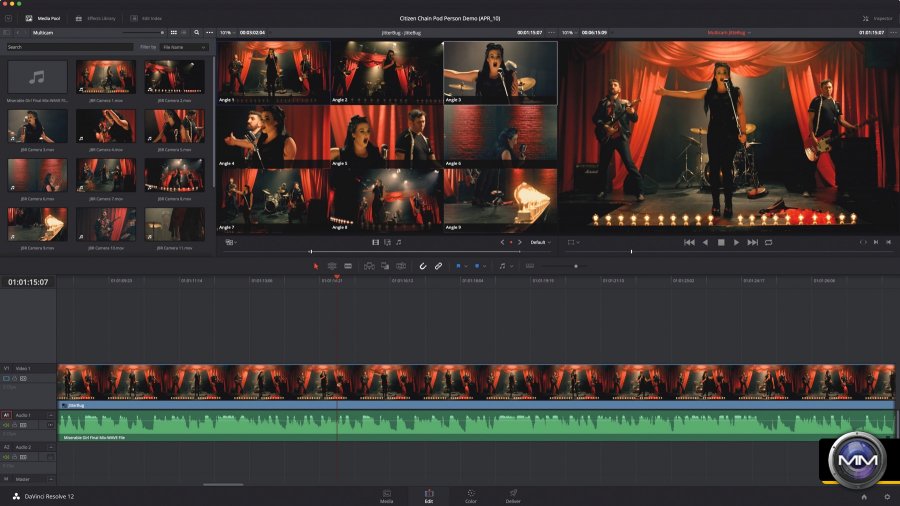This screenshot has height=506, width=900.
Task: Open the audio note options dropdown in toolbar
Action: click(511, 266)
